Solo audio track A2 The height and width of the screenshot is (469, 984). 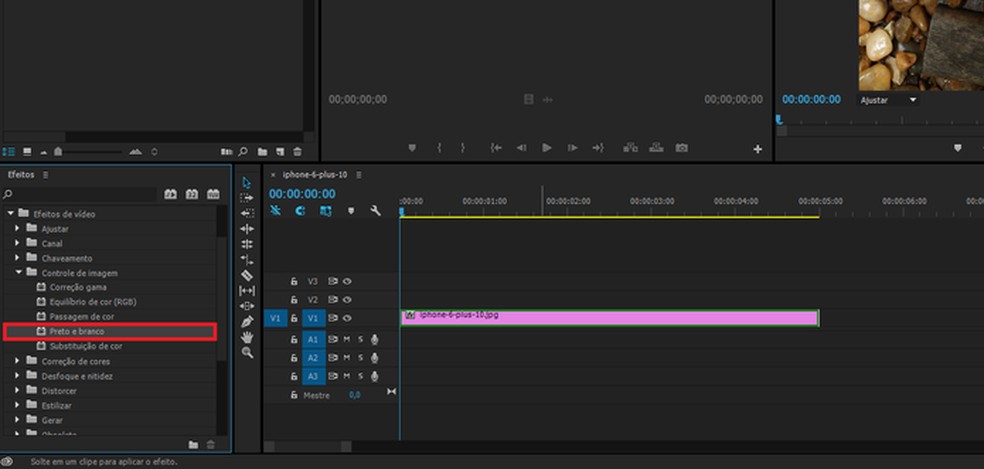click(360, 358)
